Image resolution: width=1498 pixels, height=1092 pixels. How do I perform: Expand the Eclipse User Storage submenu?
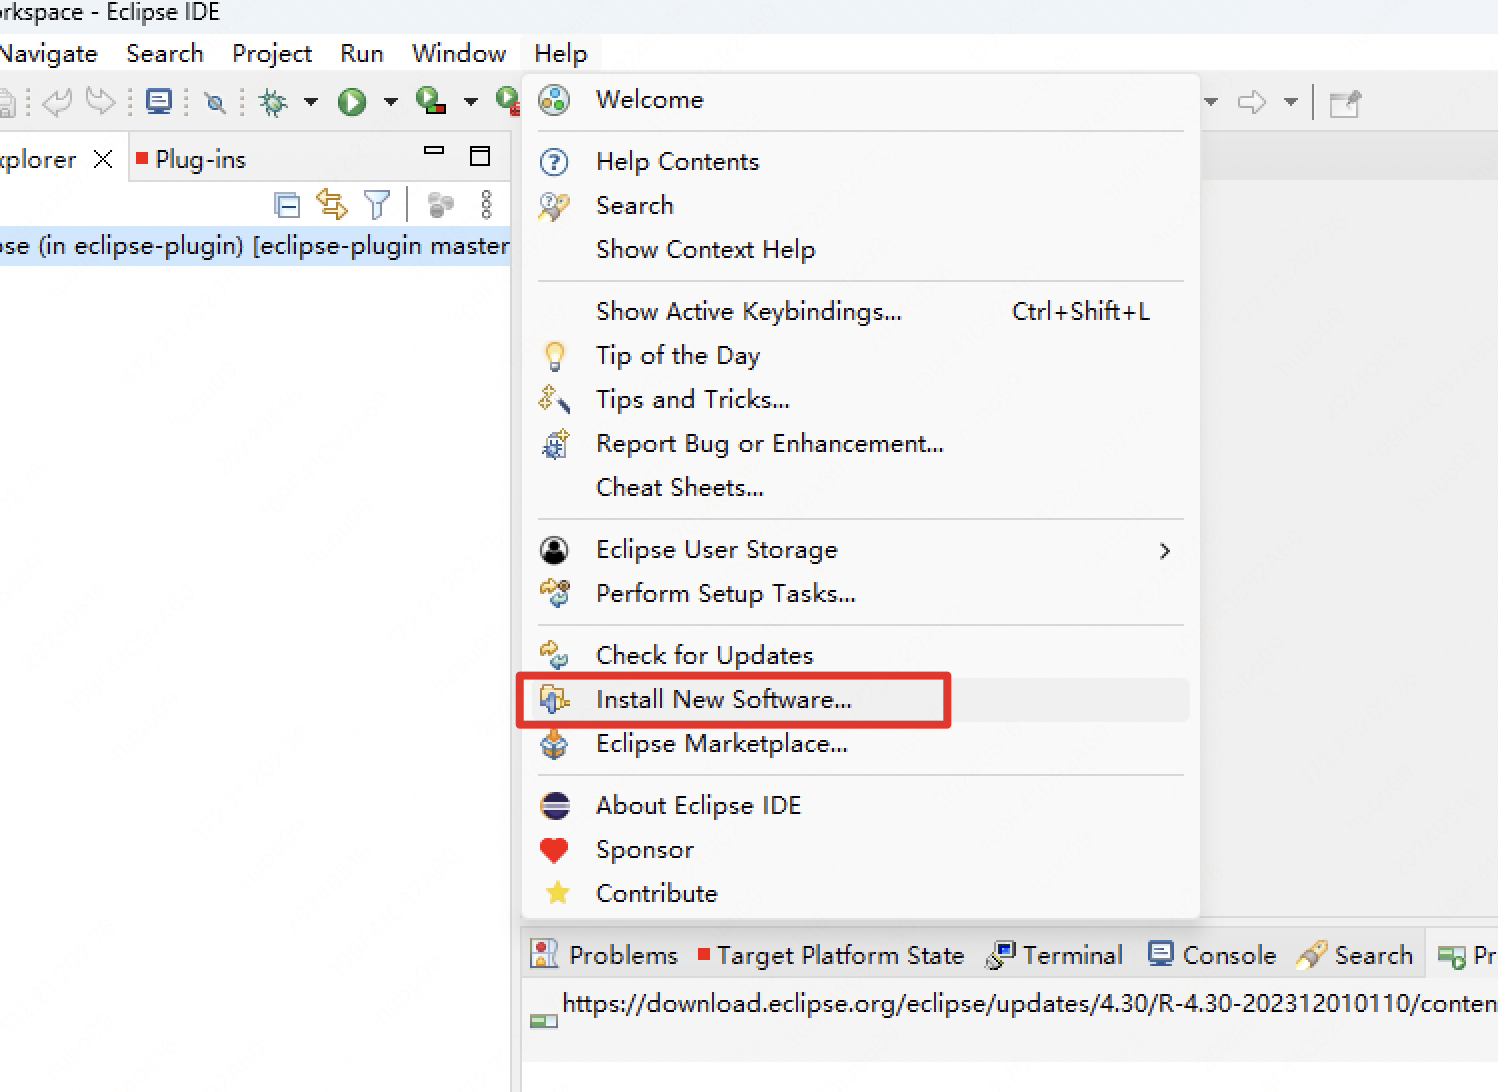click(860, 550)
